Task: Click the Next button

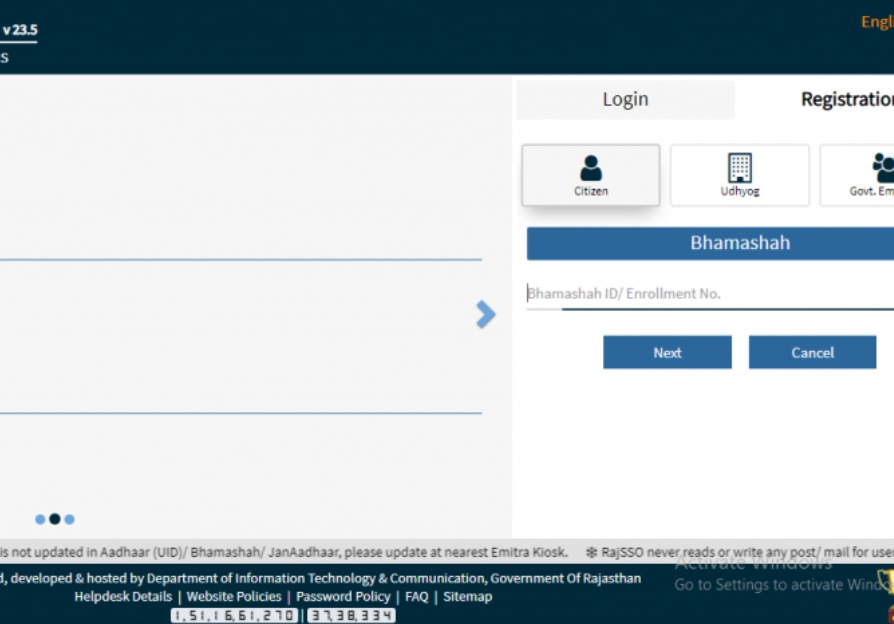Action: point(667,352)
